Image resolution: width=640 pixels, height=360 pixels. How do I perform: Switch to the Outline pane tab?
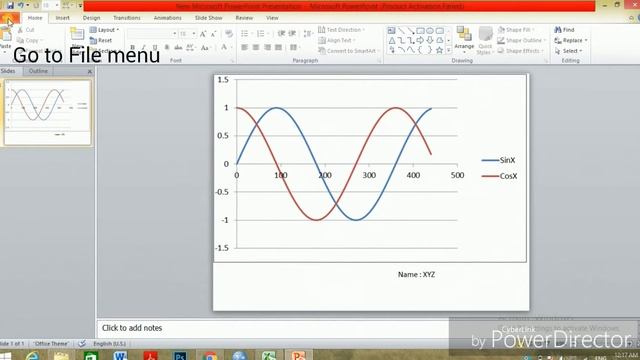(38, 71)
